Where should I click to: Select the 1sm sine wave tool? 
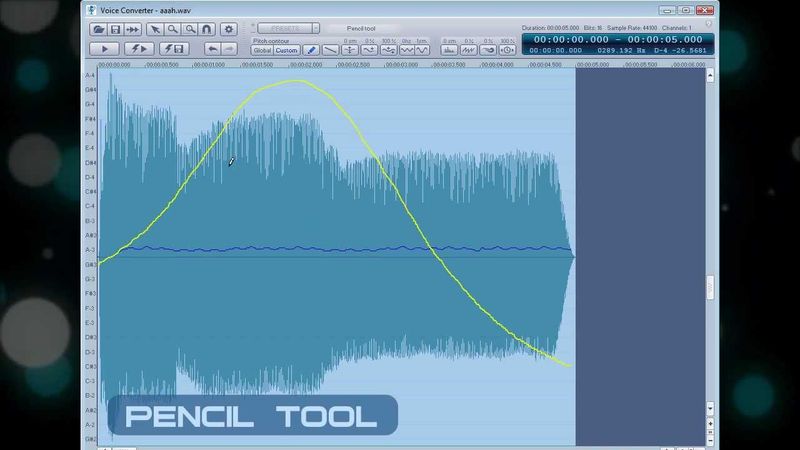[422, 50]
